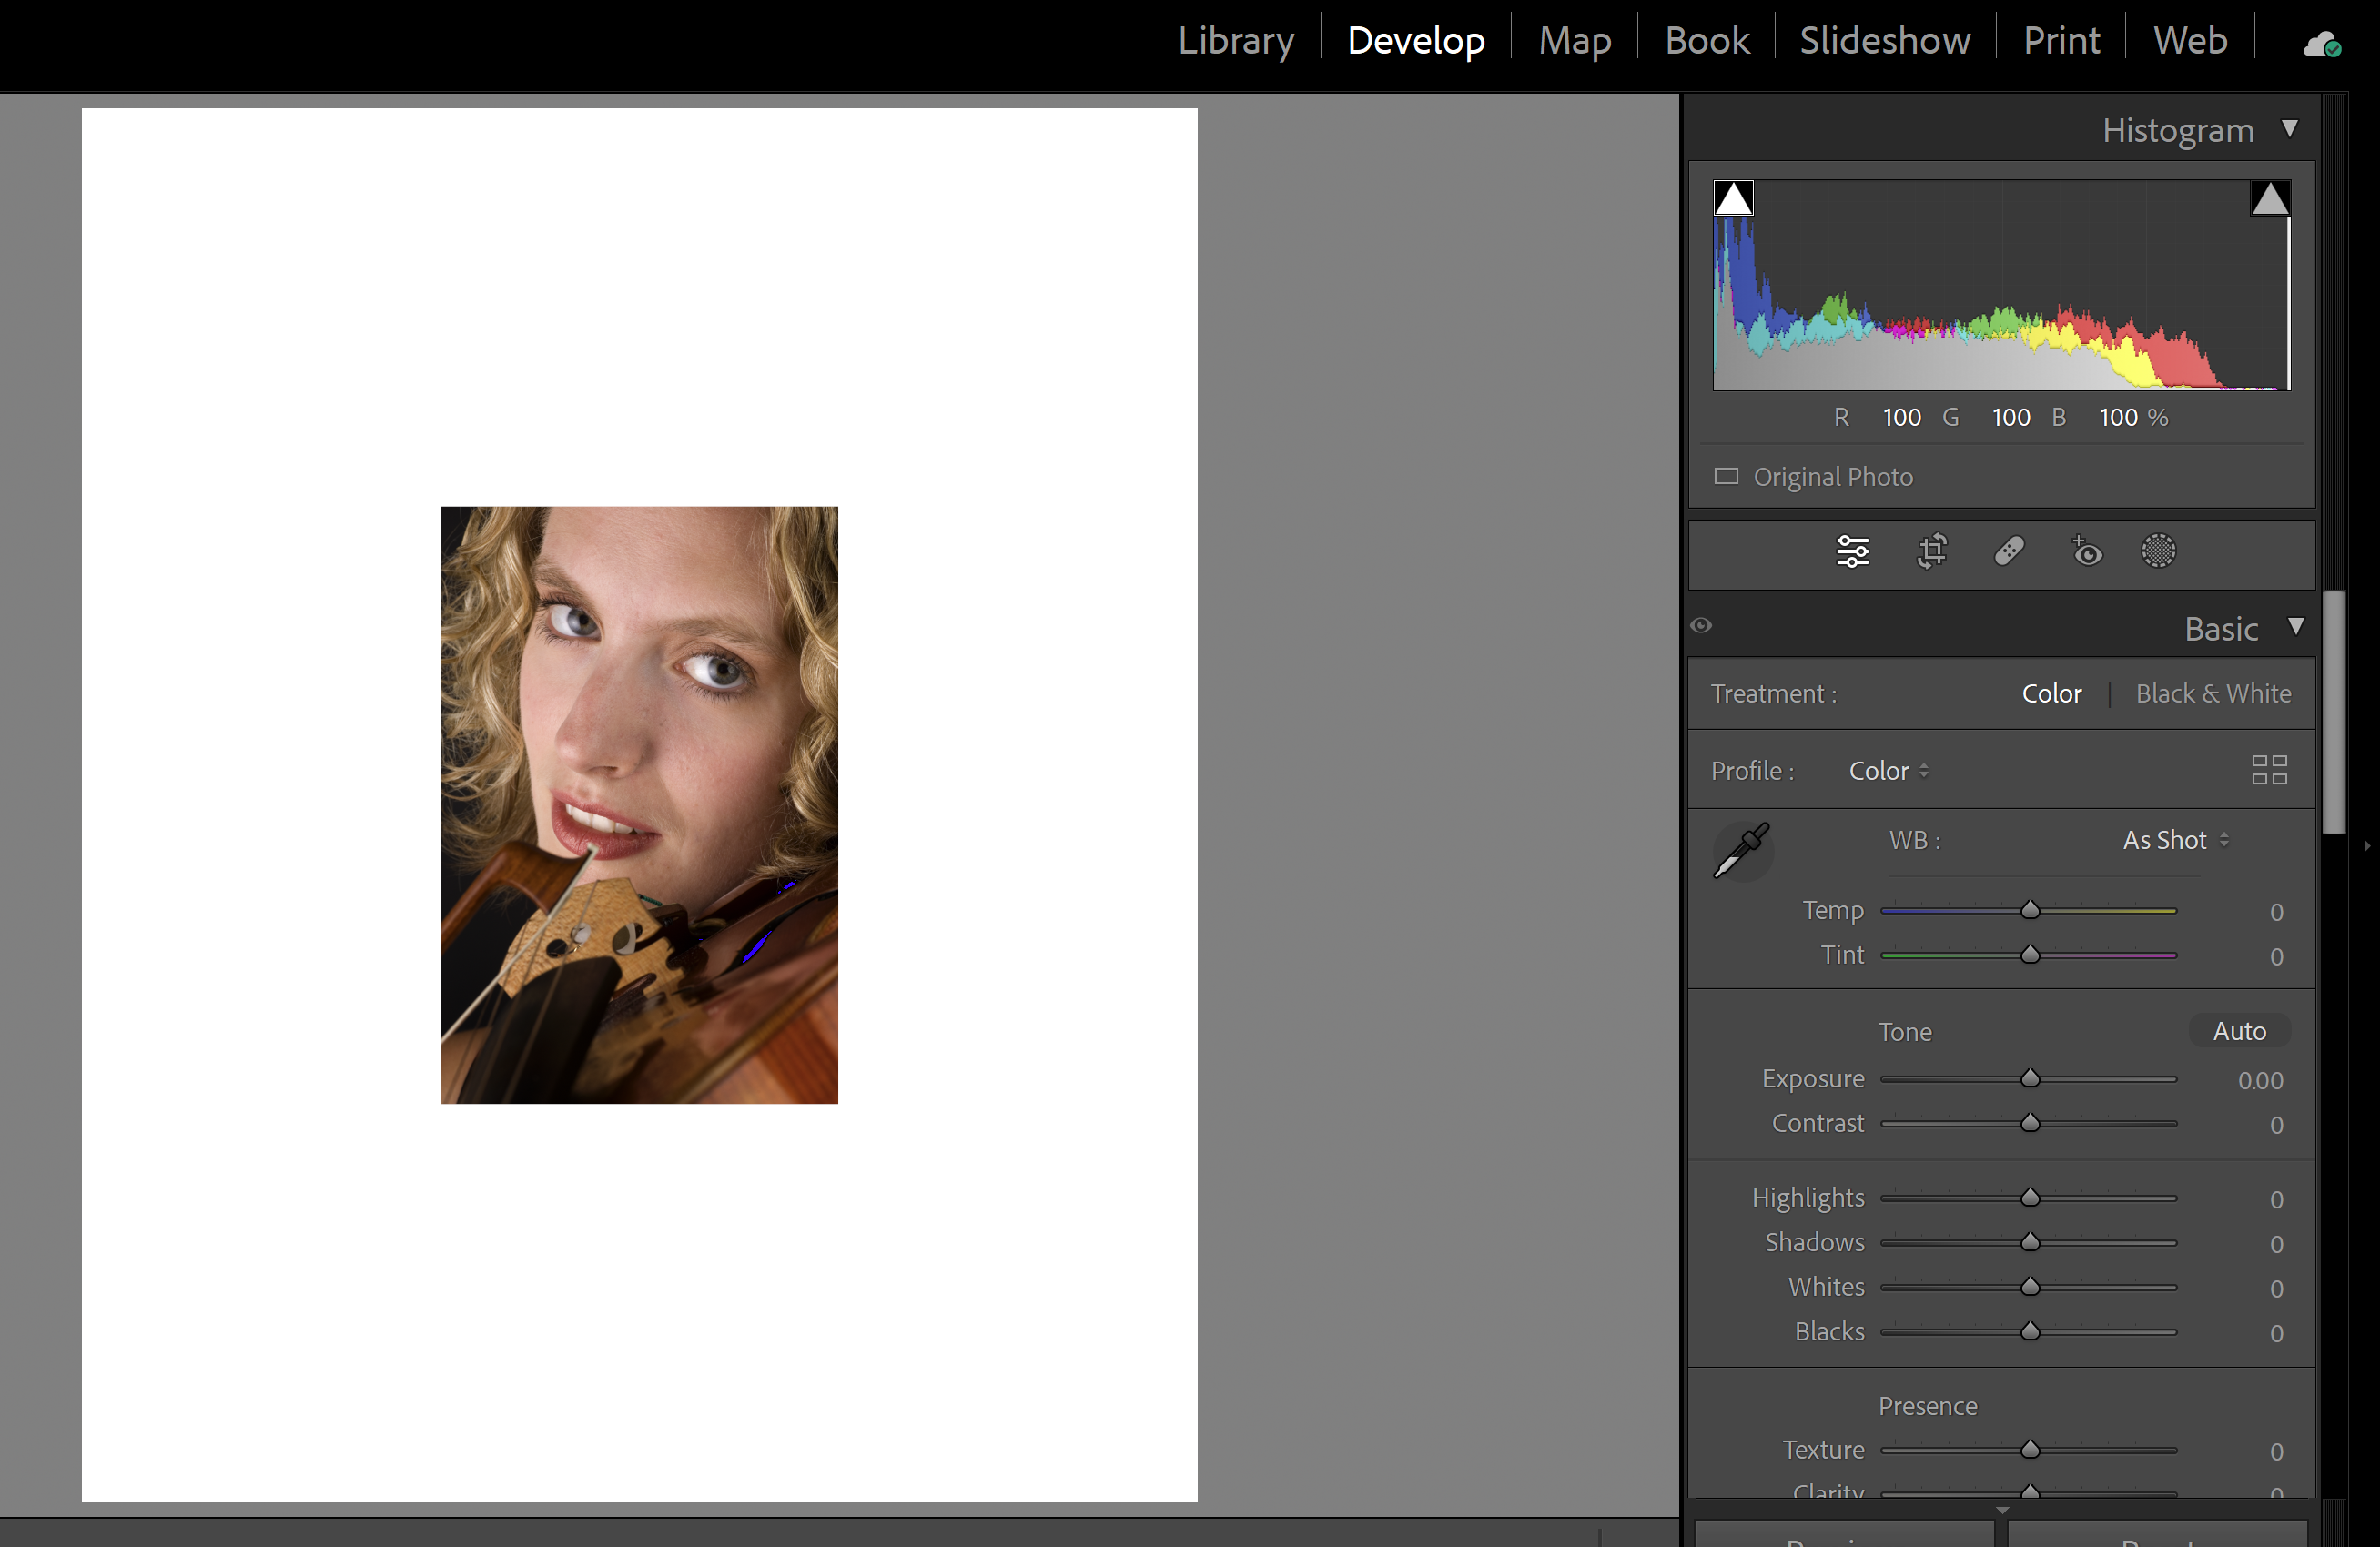Collapse the Basic panel triangle
2380x1547 pixels.
click(x=2296, y=627)
